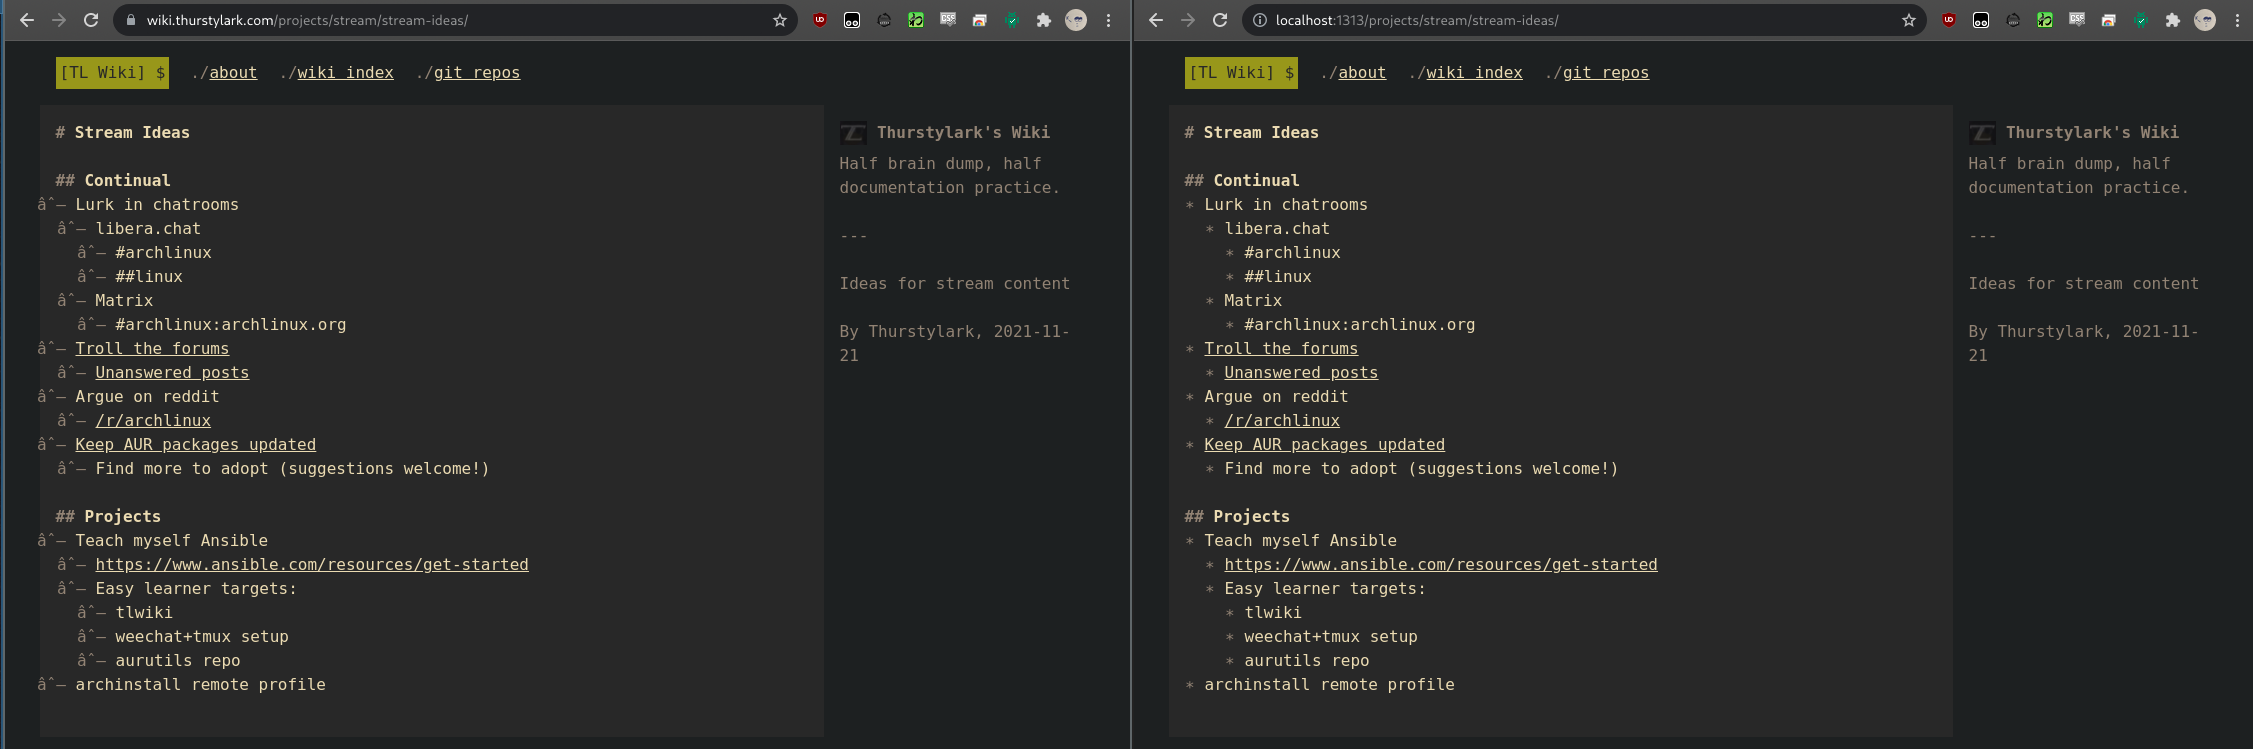Select ./wiki_index nav item on the wiki.thurstylark.com page

point(344,73)
